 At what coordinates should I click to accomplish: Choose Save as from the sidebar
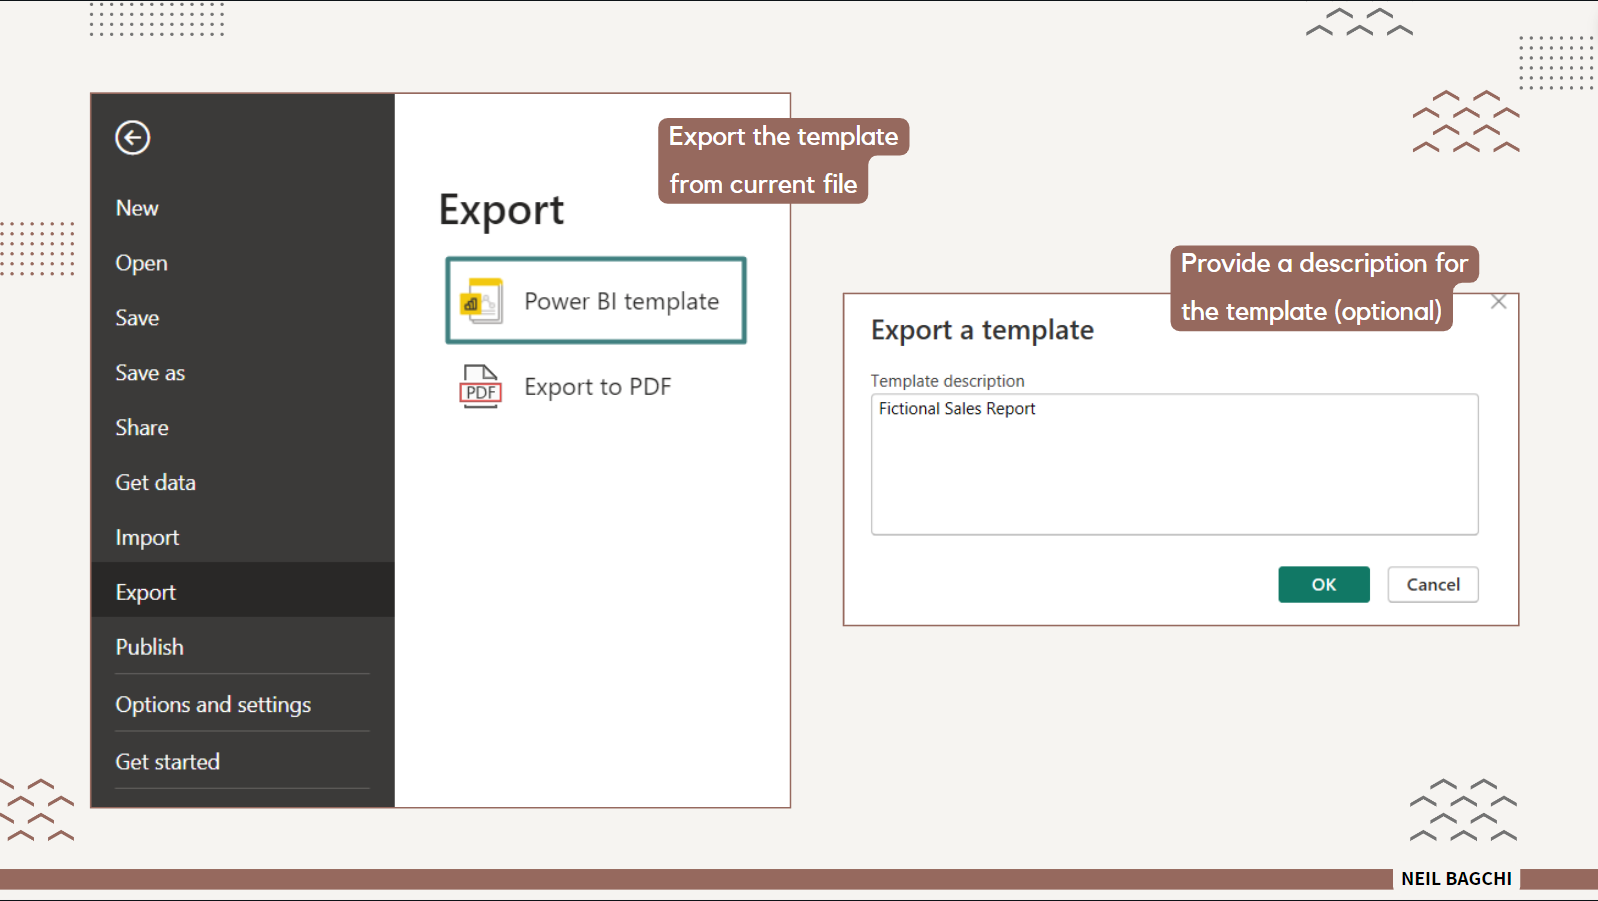243,373
